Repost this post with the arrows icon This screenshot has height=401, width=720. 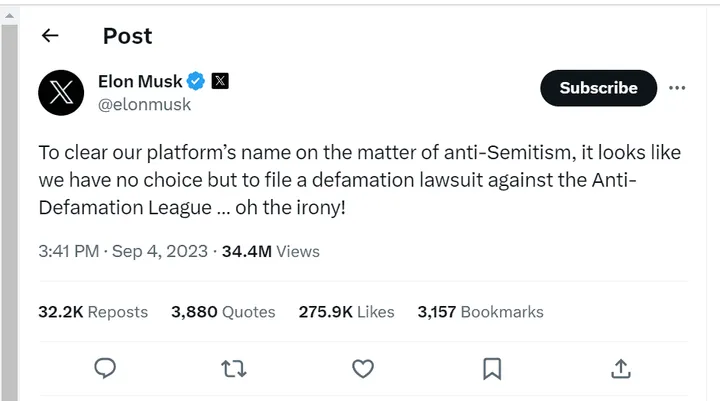[234, 369]
